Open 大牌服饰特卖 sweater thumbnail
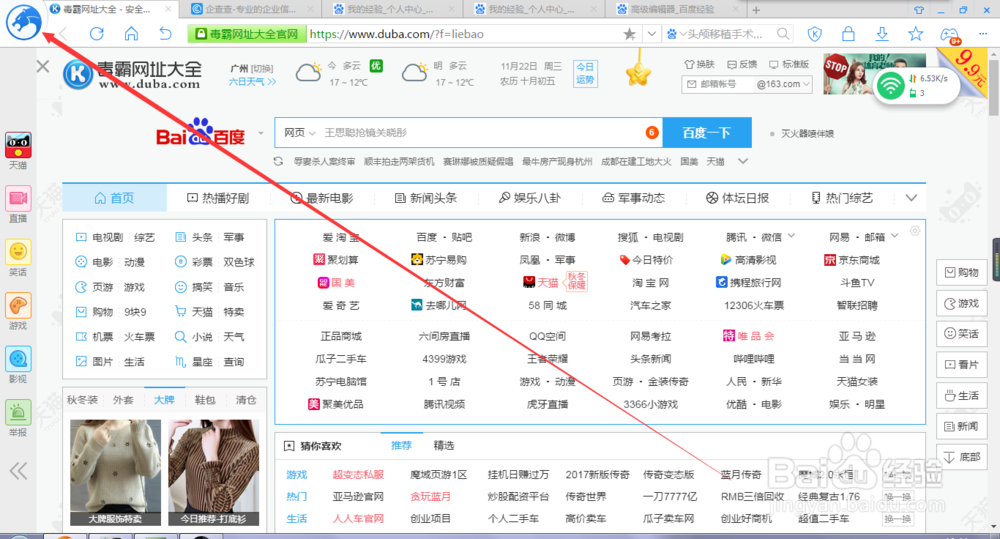This screenshot has width=1000, height=539. pyautogui.click(x=115, y=473)
